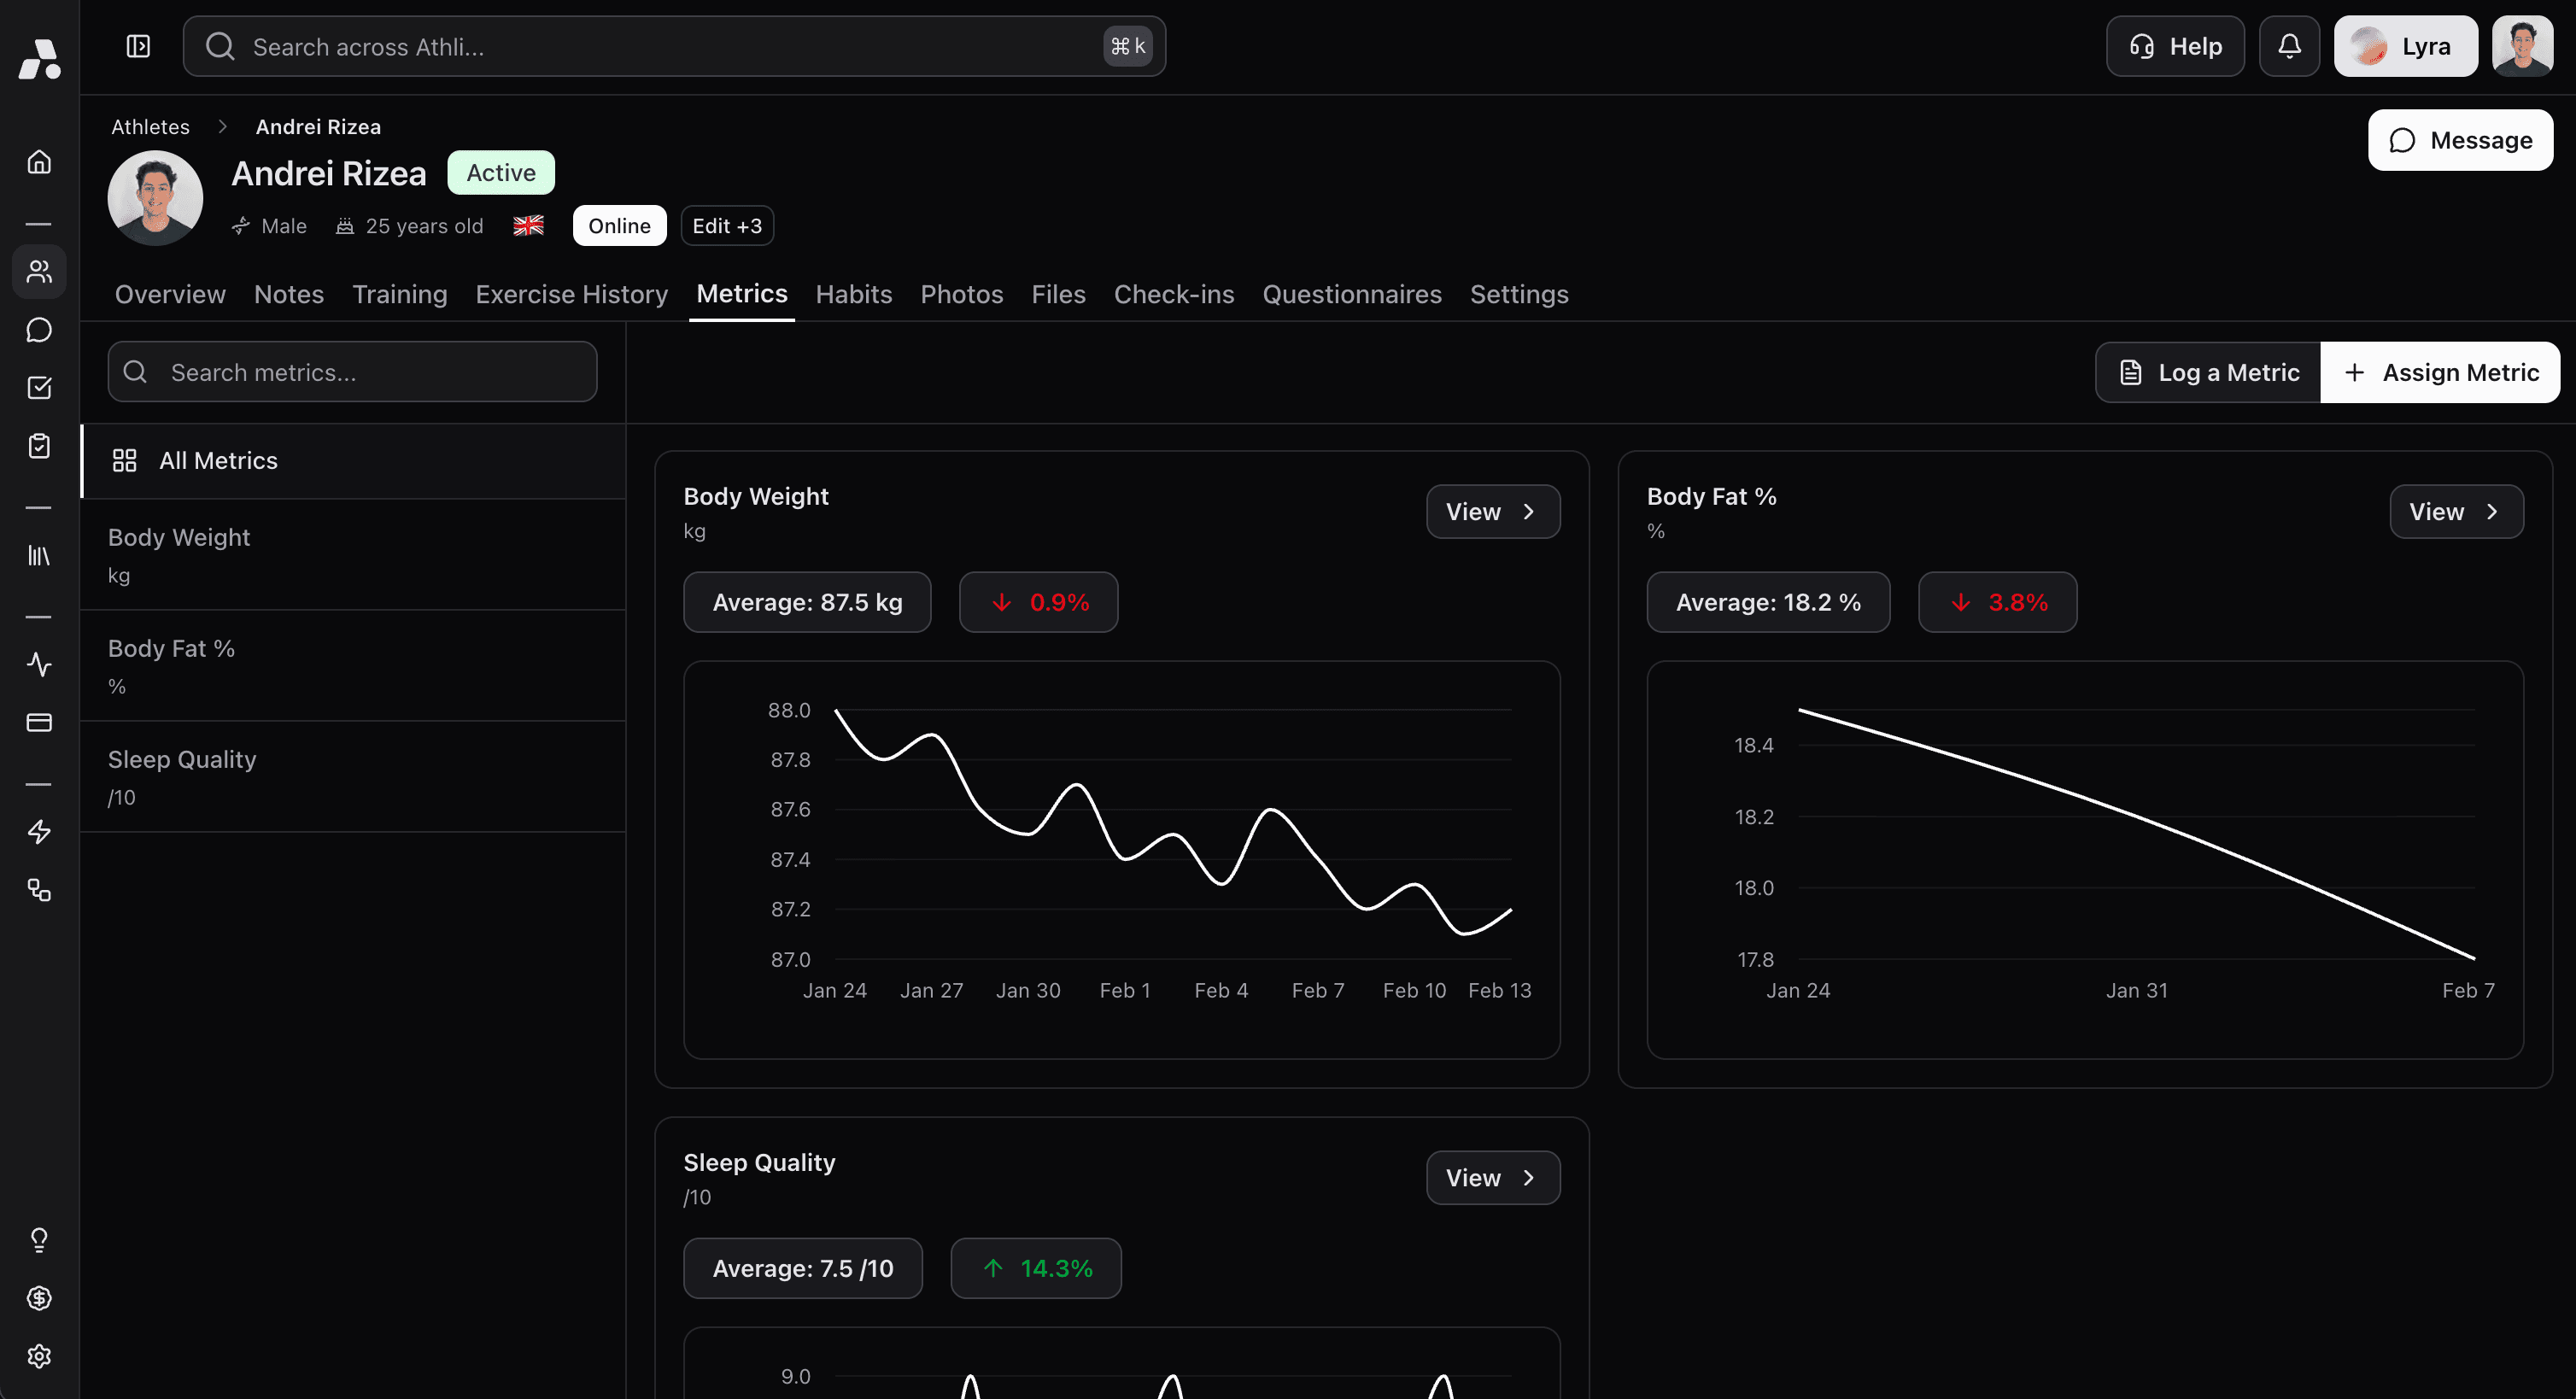Open the Body Weight View dropdown

[1492, 511]
